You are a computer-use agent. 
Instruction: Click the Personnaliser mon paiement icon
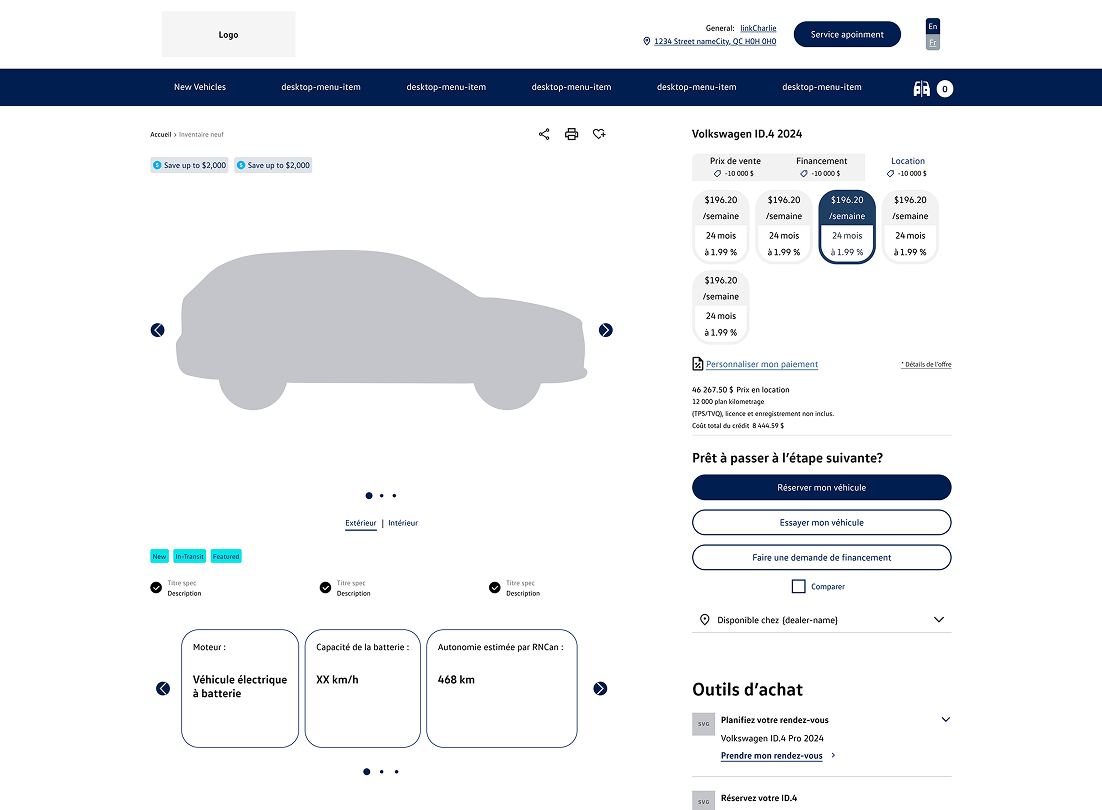[x=697, y=364]
